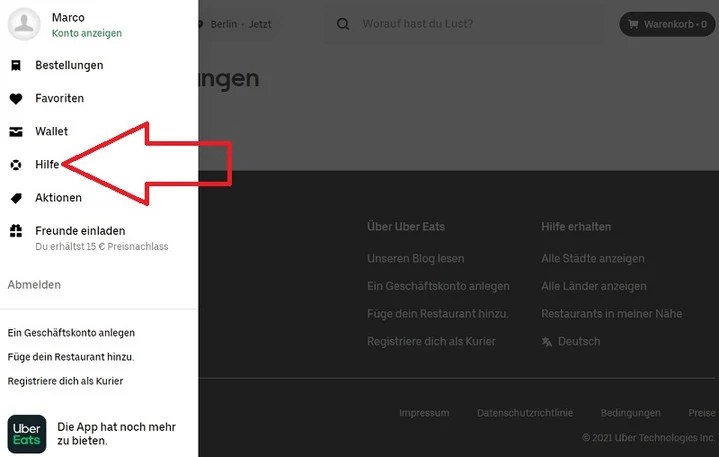
Task: Open footer link Ein Geschäftskonto anlegen
Action: (x=438, y=286)
